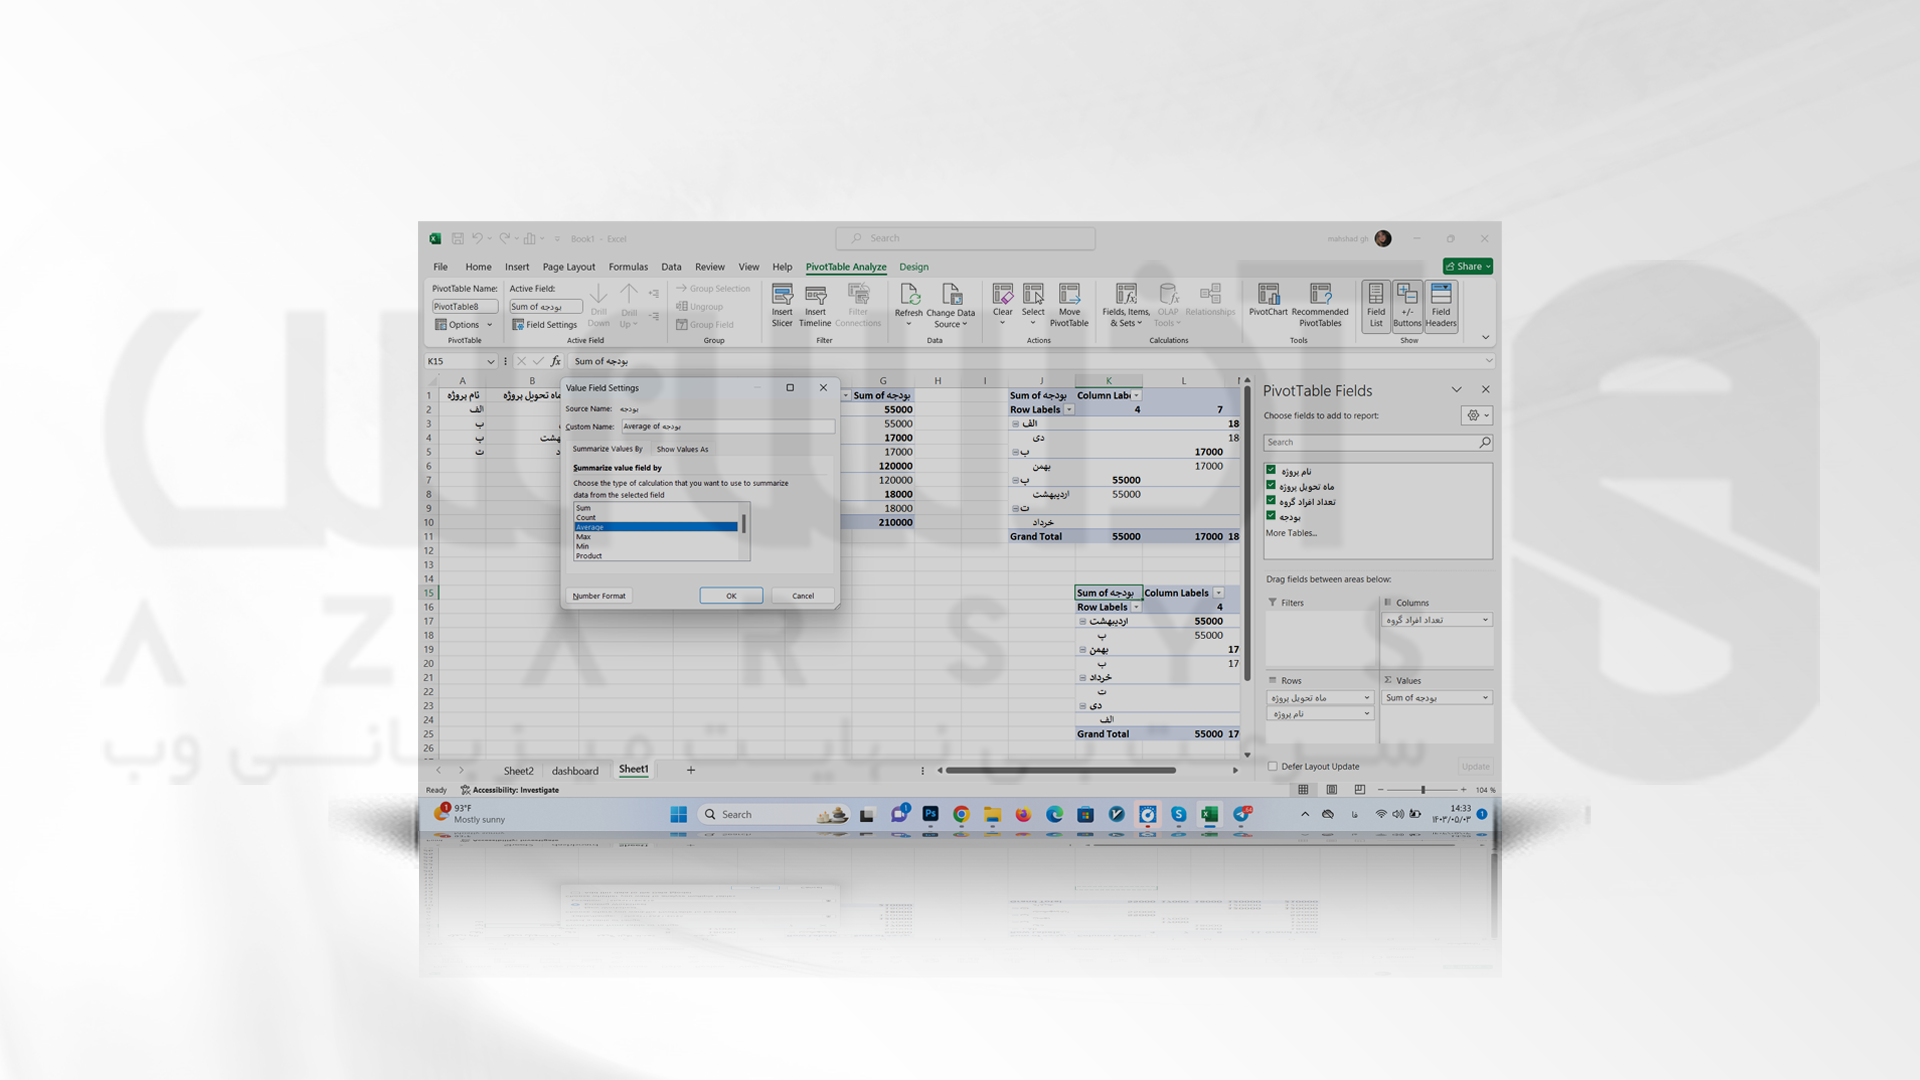Switch to the Sheet2 sheet tab
Image resolution: width=1920 pixels, height=1080 pixels.
(x=518, y=771)
